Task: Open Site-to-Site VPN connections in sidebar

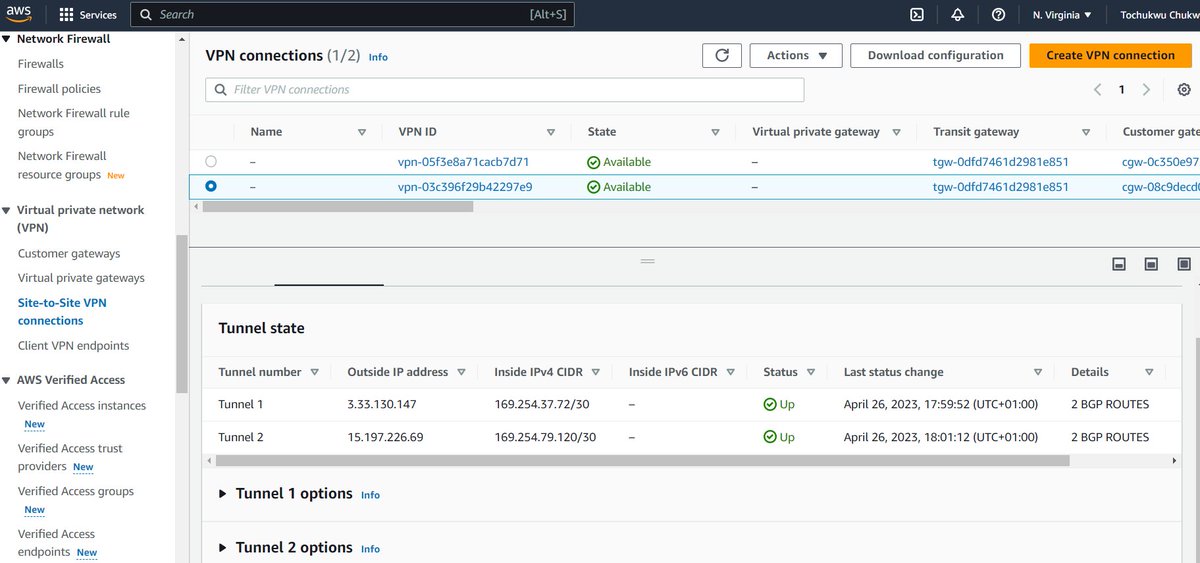Action: point(62,312)
